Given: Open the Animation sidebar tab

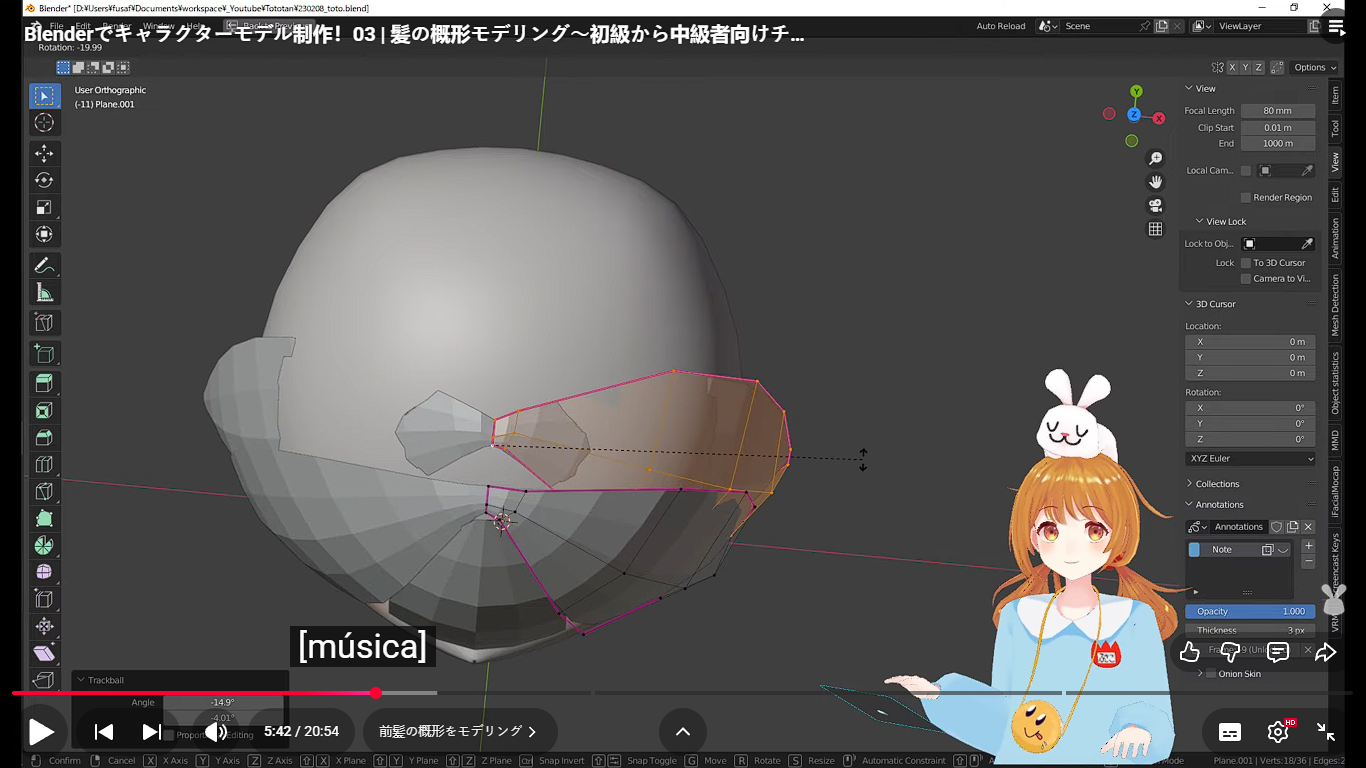Looking at the screenshot, I should (x=1335, y=238).
